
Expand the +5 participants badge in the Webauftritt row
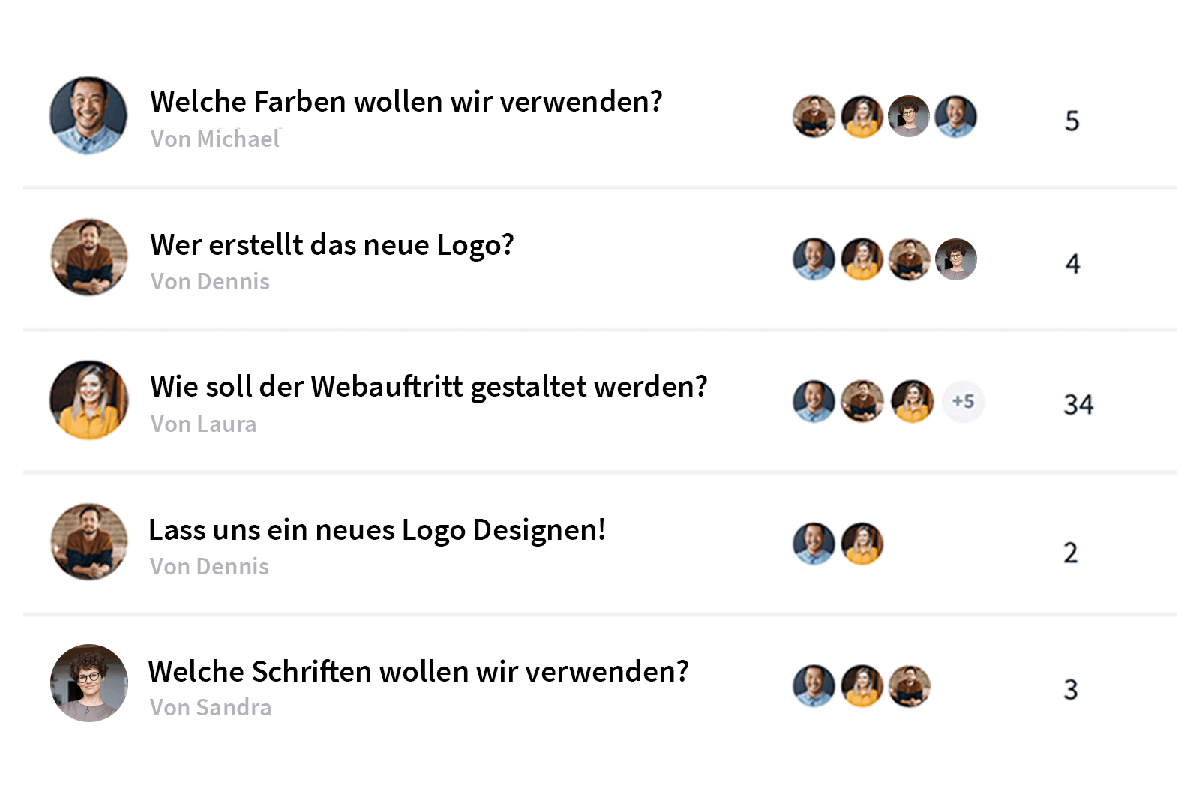(x=964, y=402)
